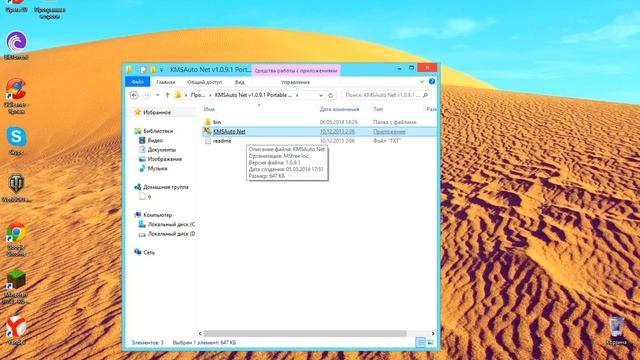Open quick access toolbar customize arrow
Viewport: 640px width, 360px height.
point(162,70)
